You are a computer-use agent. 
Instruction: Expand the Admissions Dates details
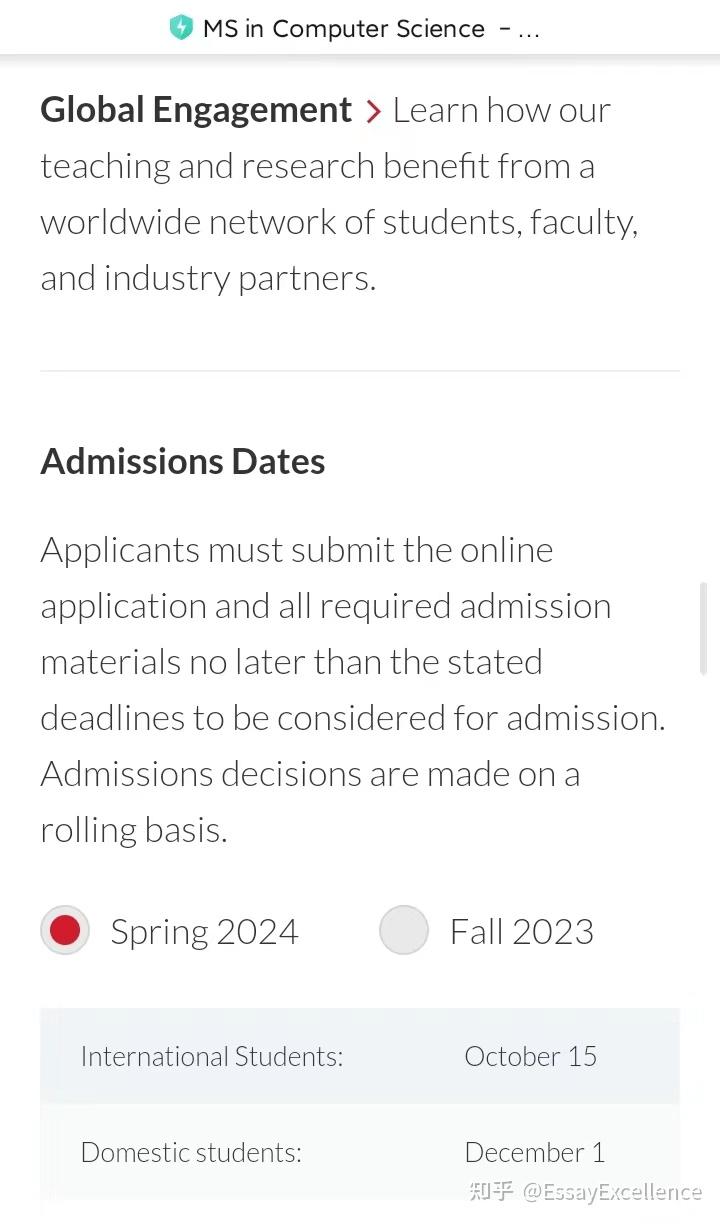tap(182, 460)
